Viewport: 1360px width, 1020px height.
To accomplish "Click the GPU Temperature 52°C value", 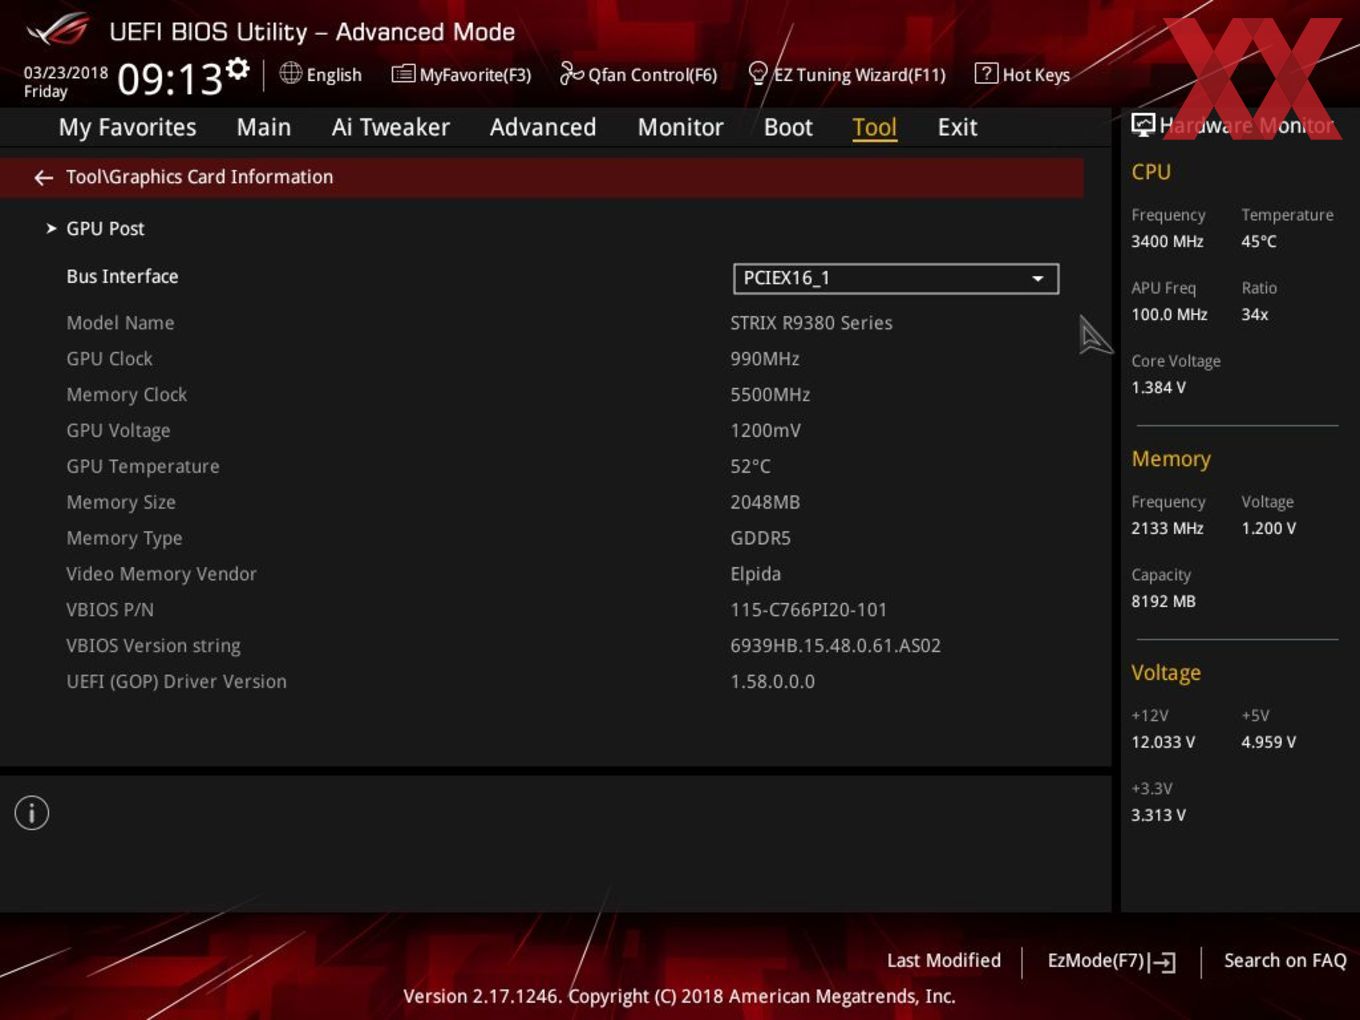I will 750,467.
